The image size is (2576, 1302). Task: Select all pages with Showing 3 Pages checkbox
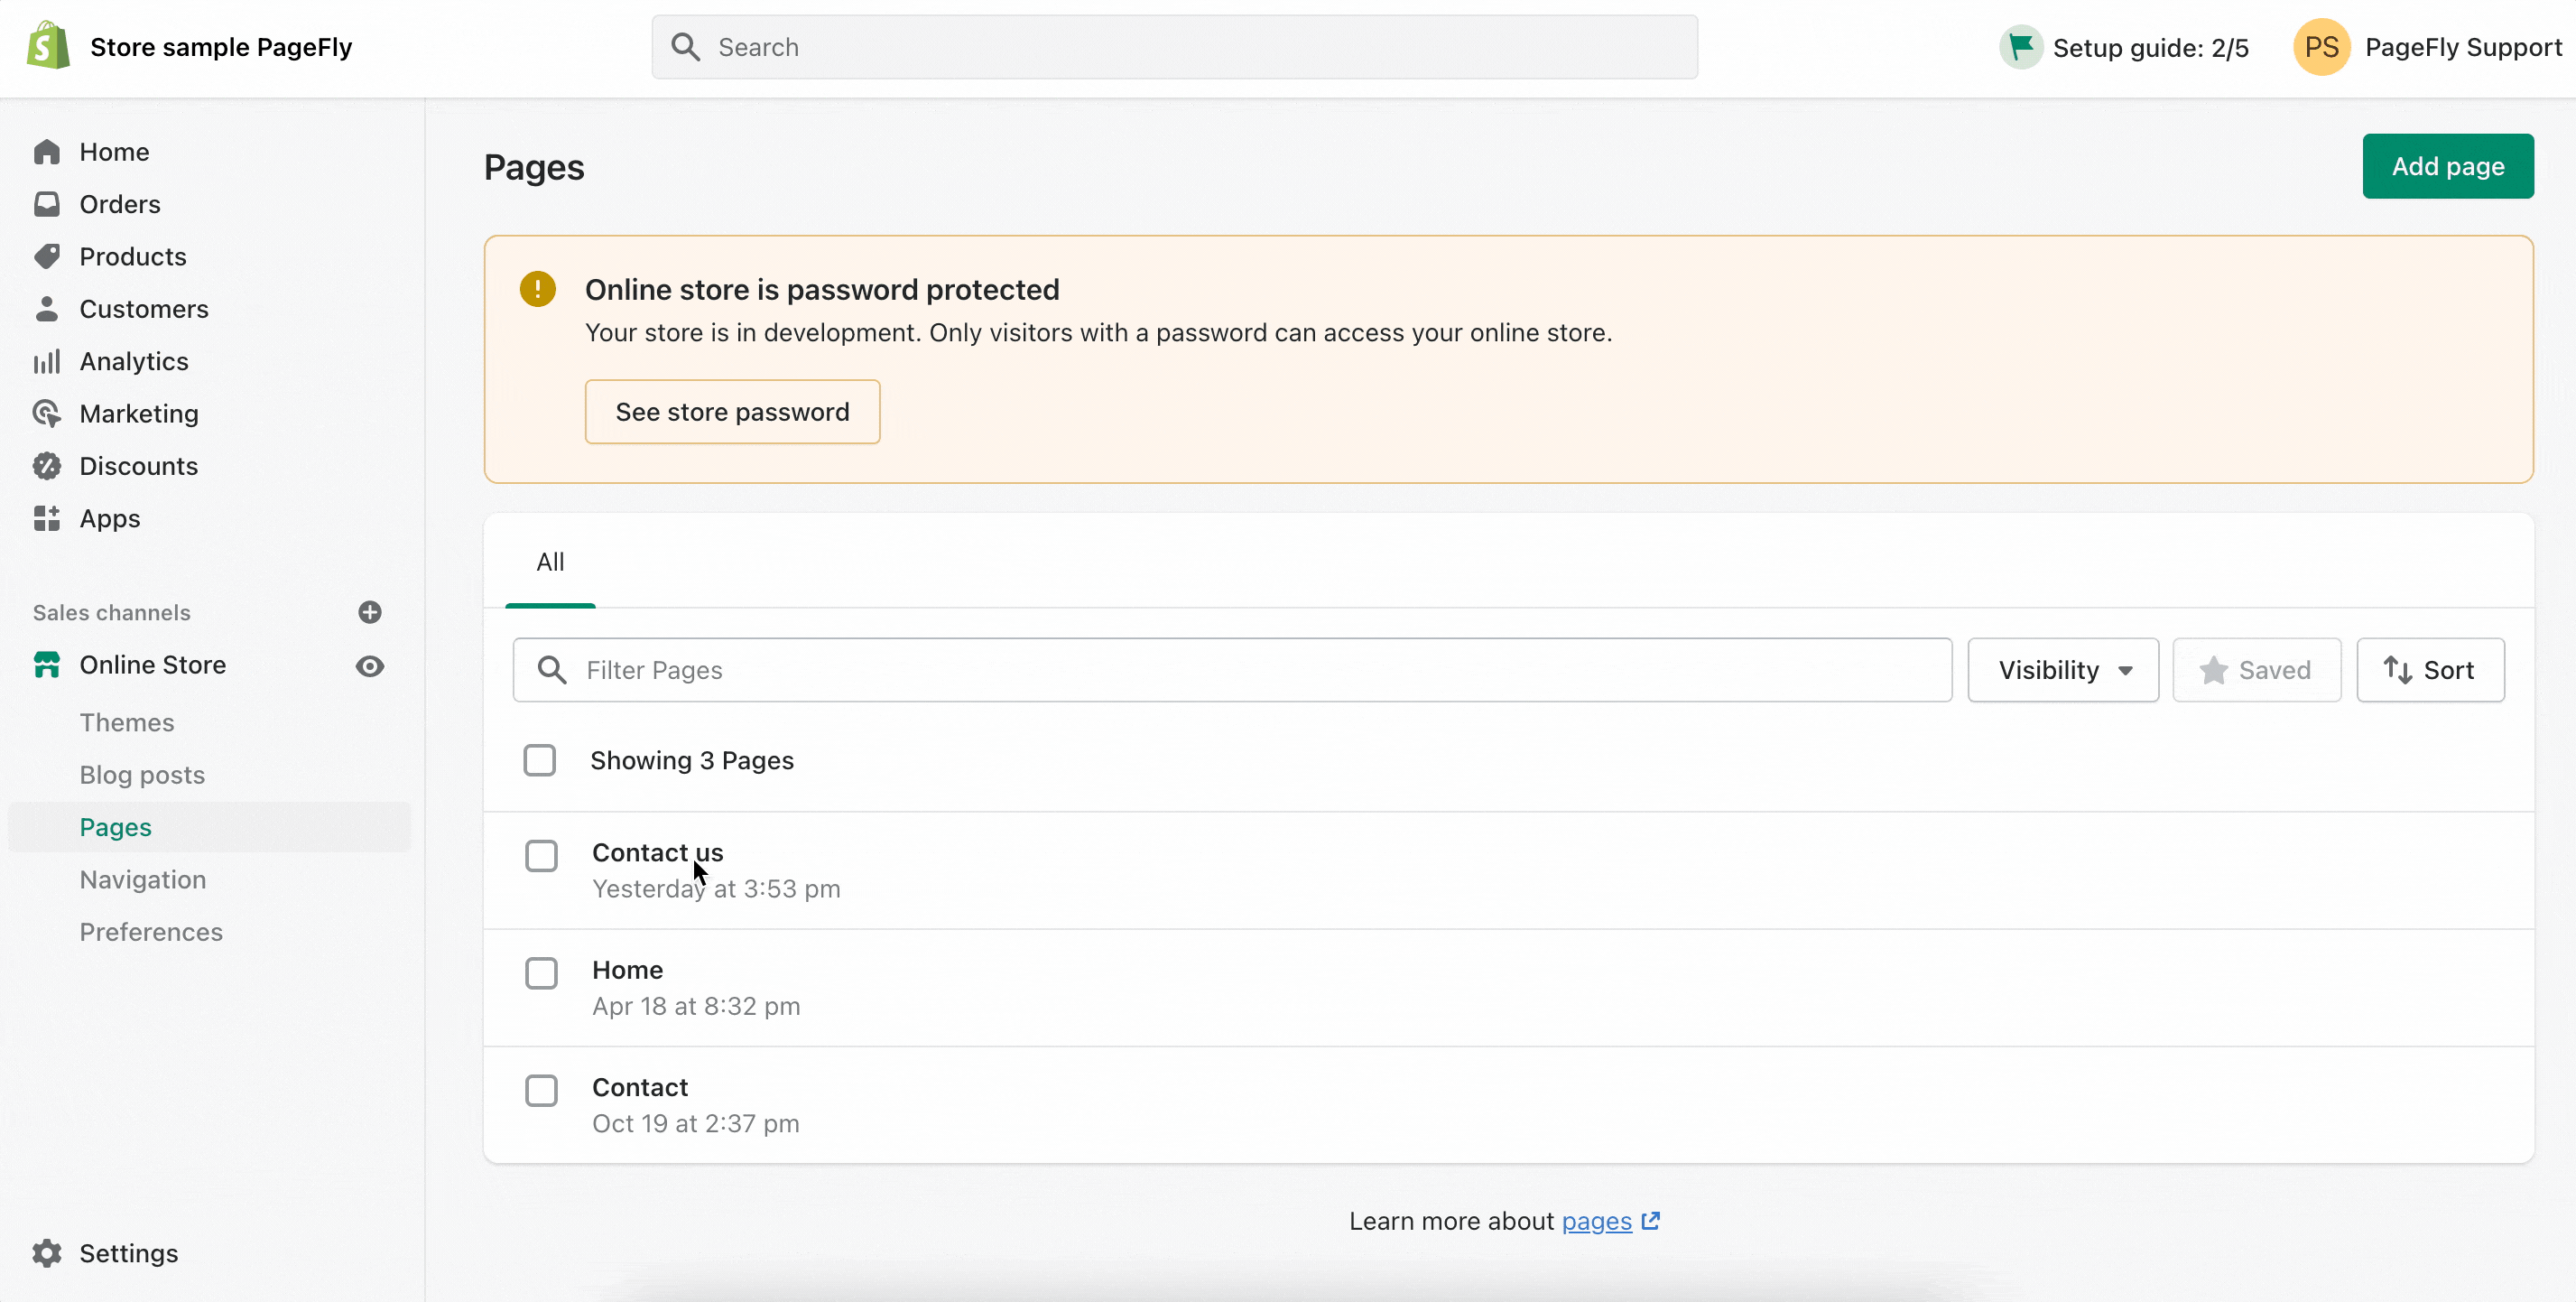540,760
